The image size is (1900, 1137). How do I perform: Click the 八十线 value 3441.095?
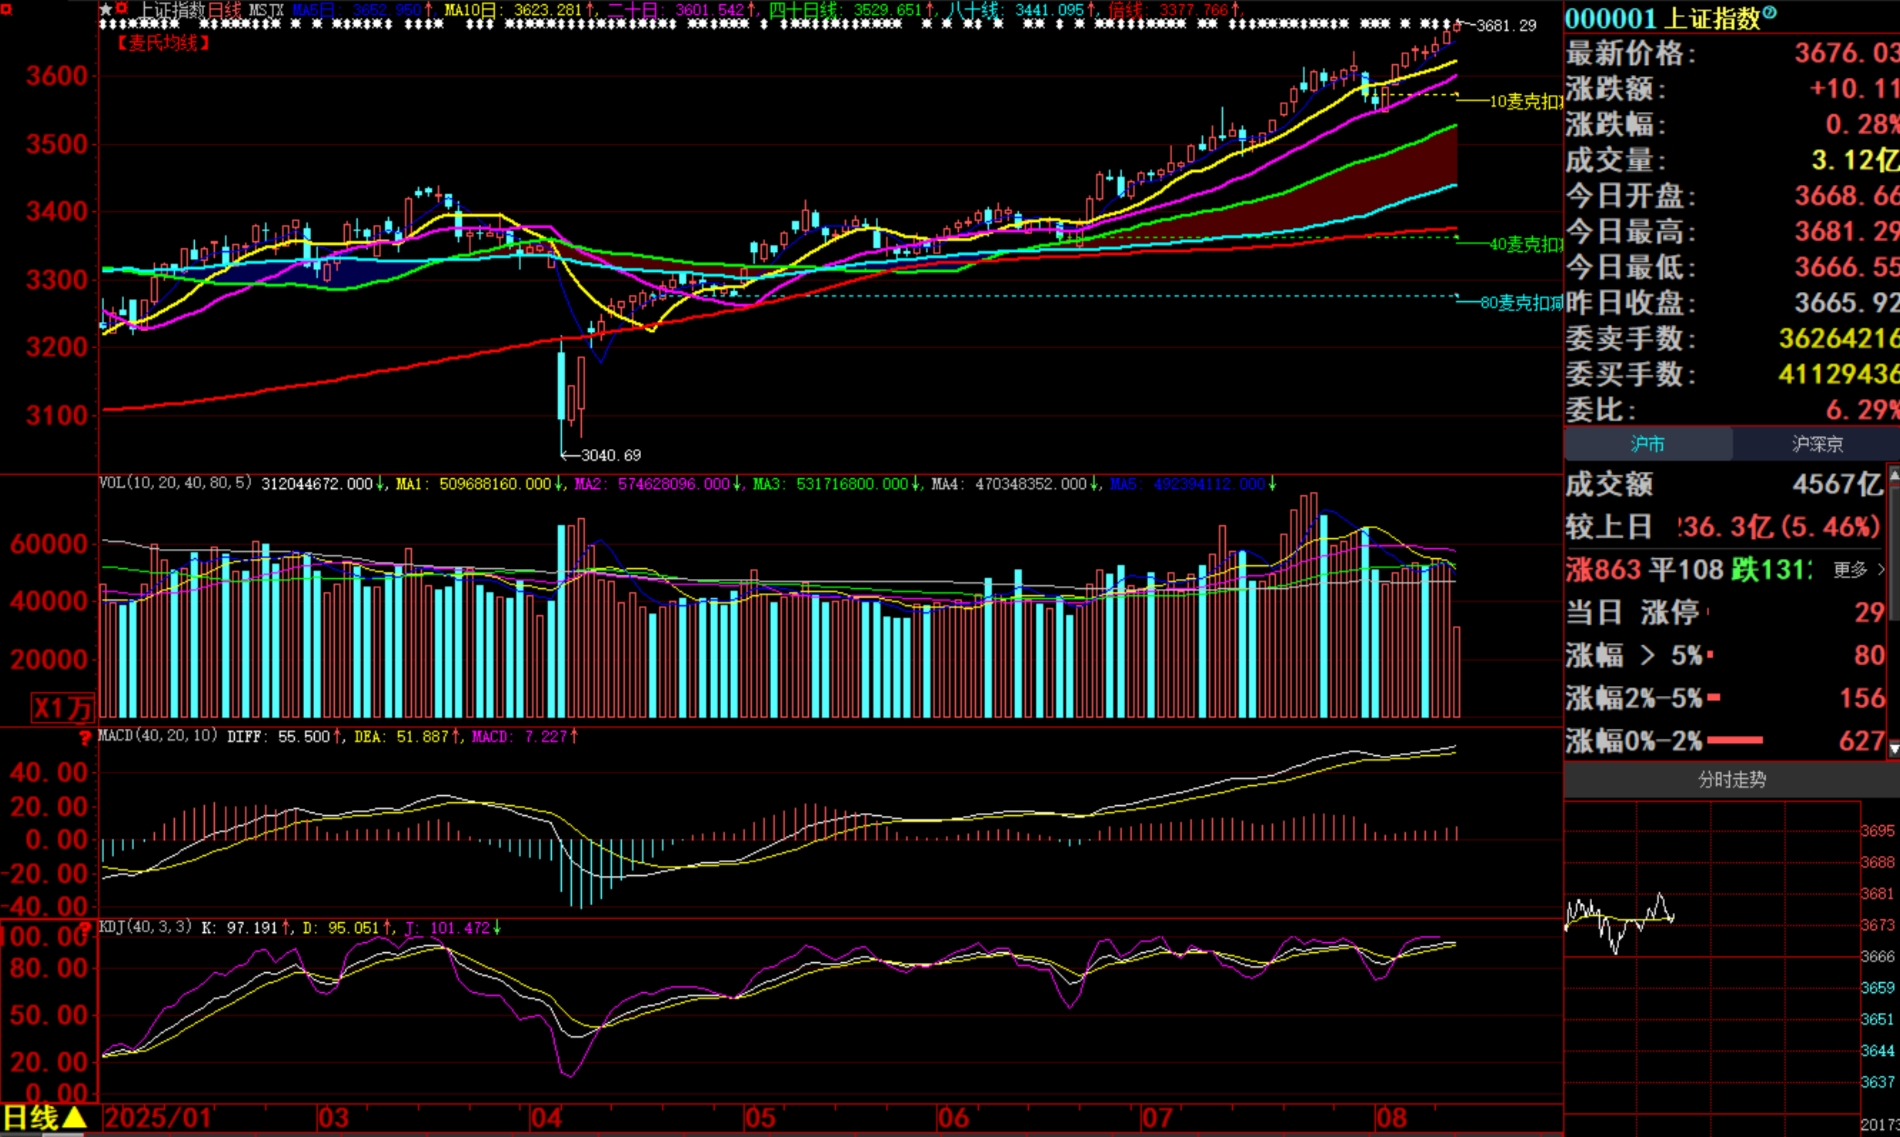[x=1049, y=10]
